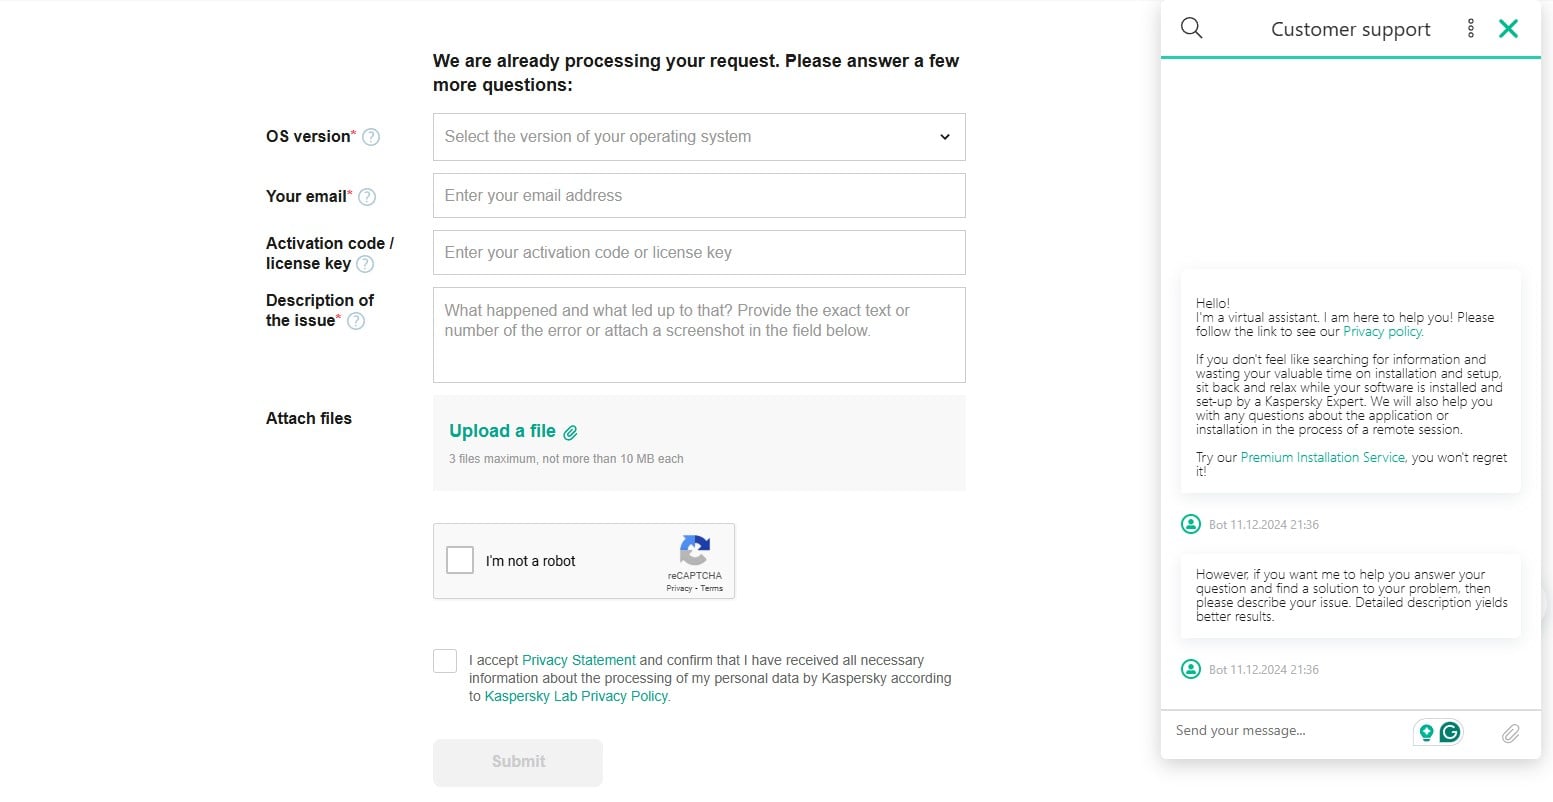This screenshot has height=802, width=1553.
Task: Click the question mark icon beside Your email
Action: click(367, 197)
